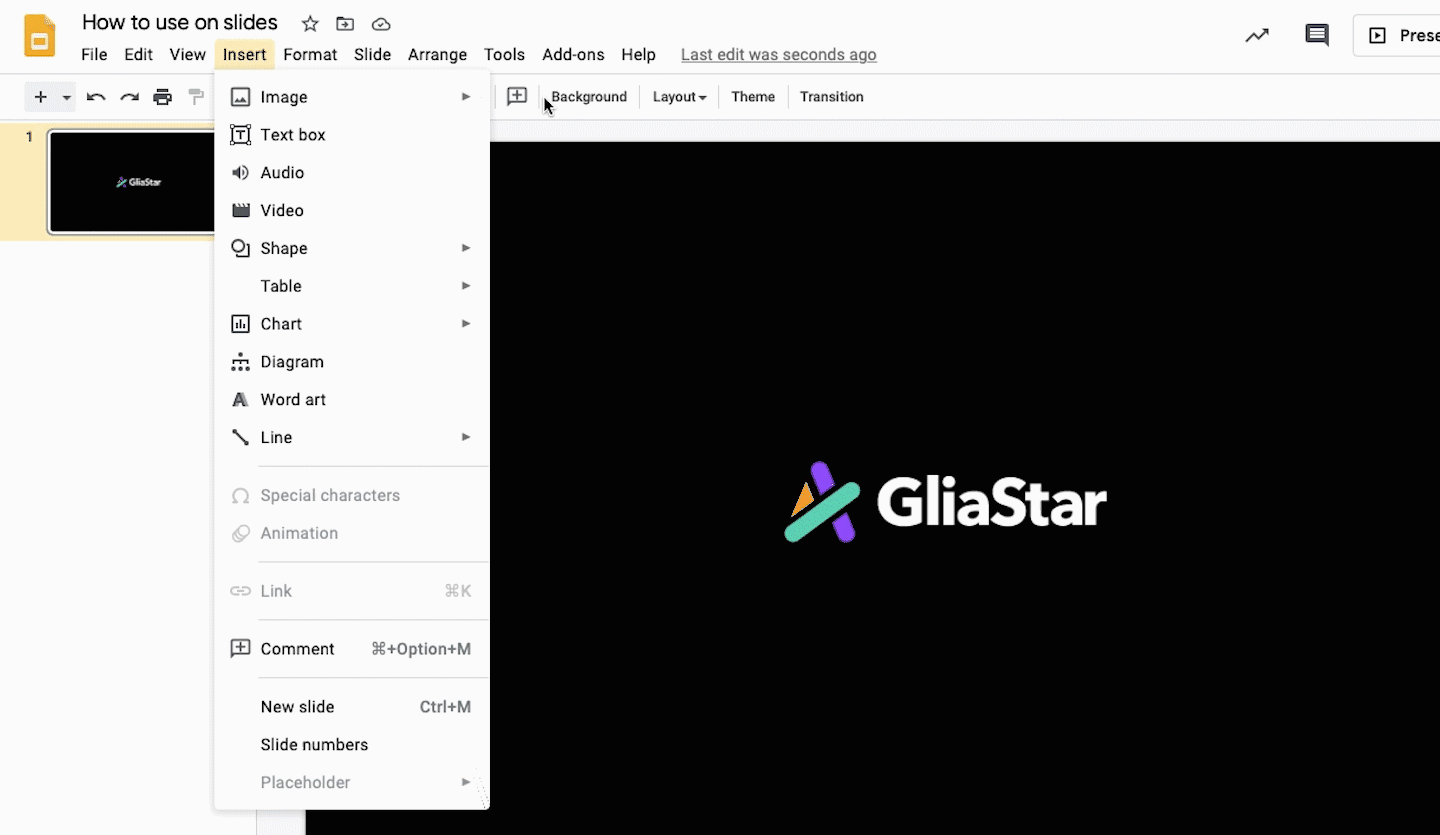The image size is (1440, 835).
Task: Open the Format menu
Action: point(310,55)
